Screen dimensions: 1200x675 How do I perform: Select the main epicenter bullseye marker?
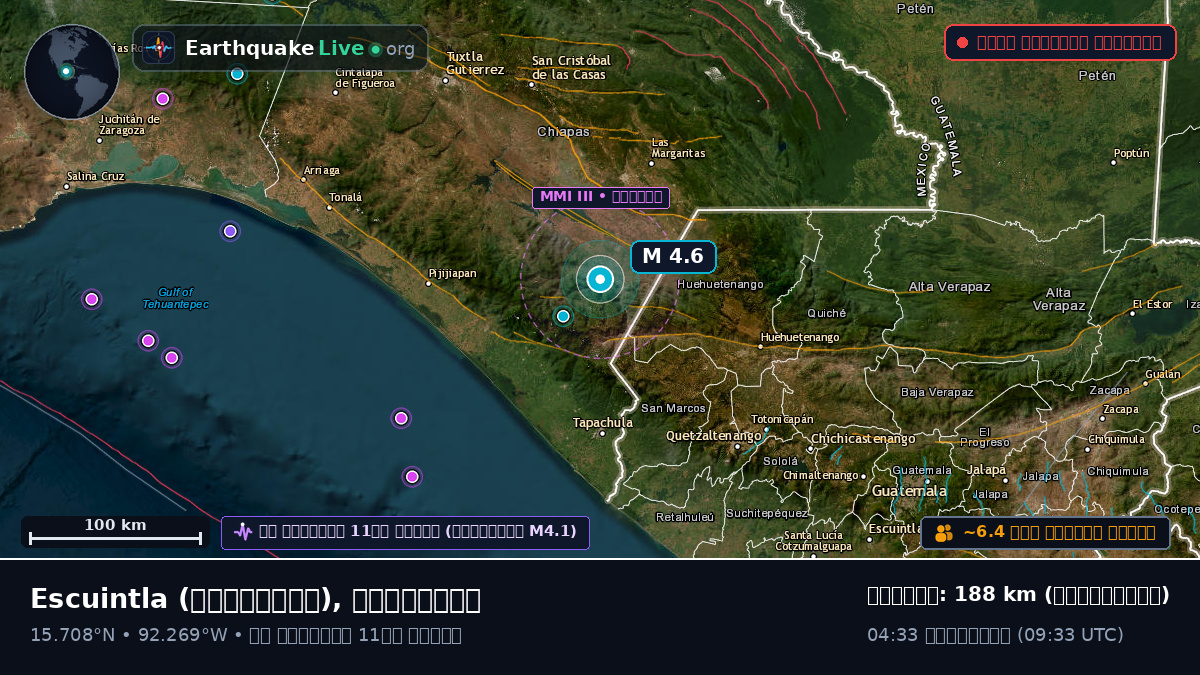pyautogui.click(x=600, y=280)
